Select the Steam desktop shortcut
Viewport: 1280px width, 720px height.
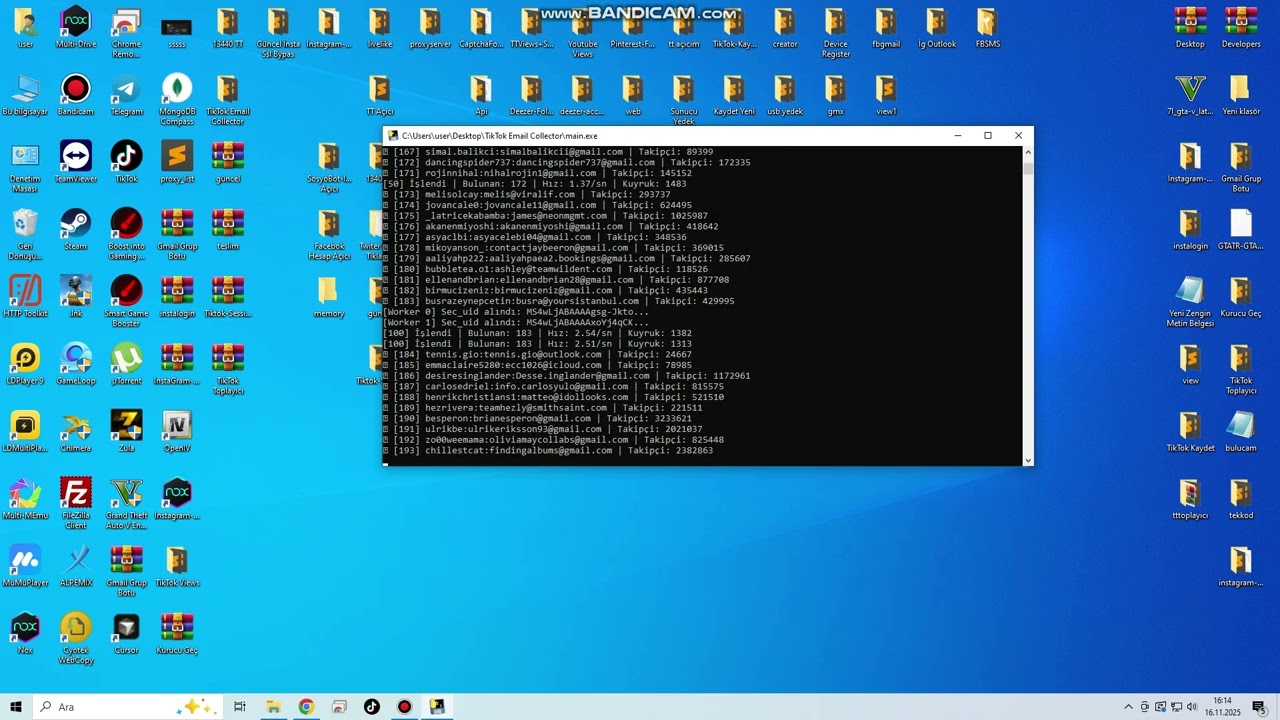click(76, 230)
